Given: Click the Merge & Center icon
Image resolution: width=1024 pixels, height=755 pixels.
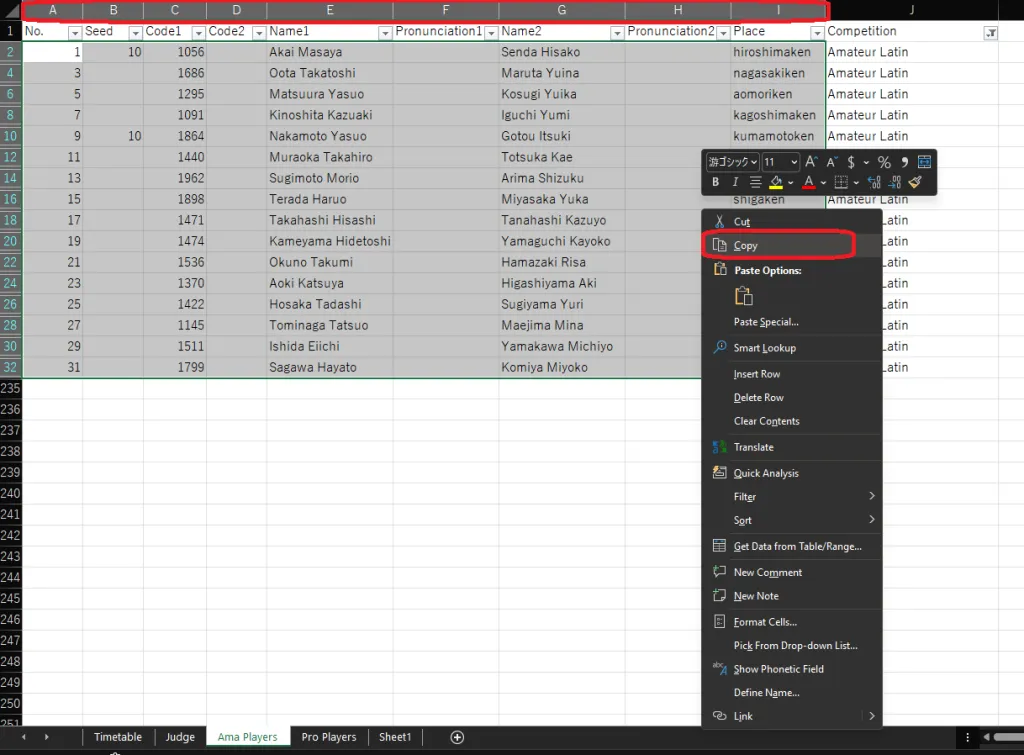Looking at the screenshot, I should (x=924, y=162).
